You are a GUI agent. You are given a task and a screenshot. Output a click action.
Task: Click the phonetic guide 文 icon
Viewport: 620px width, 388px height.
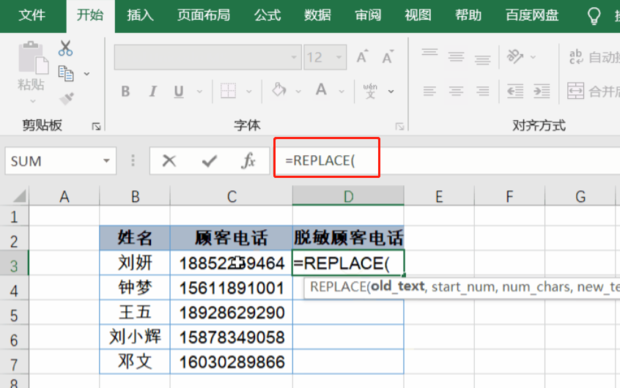tap(370, 91)
